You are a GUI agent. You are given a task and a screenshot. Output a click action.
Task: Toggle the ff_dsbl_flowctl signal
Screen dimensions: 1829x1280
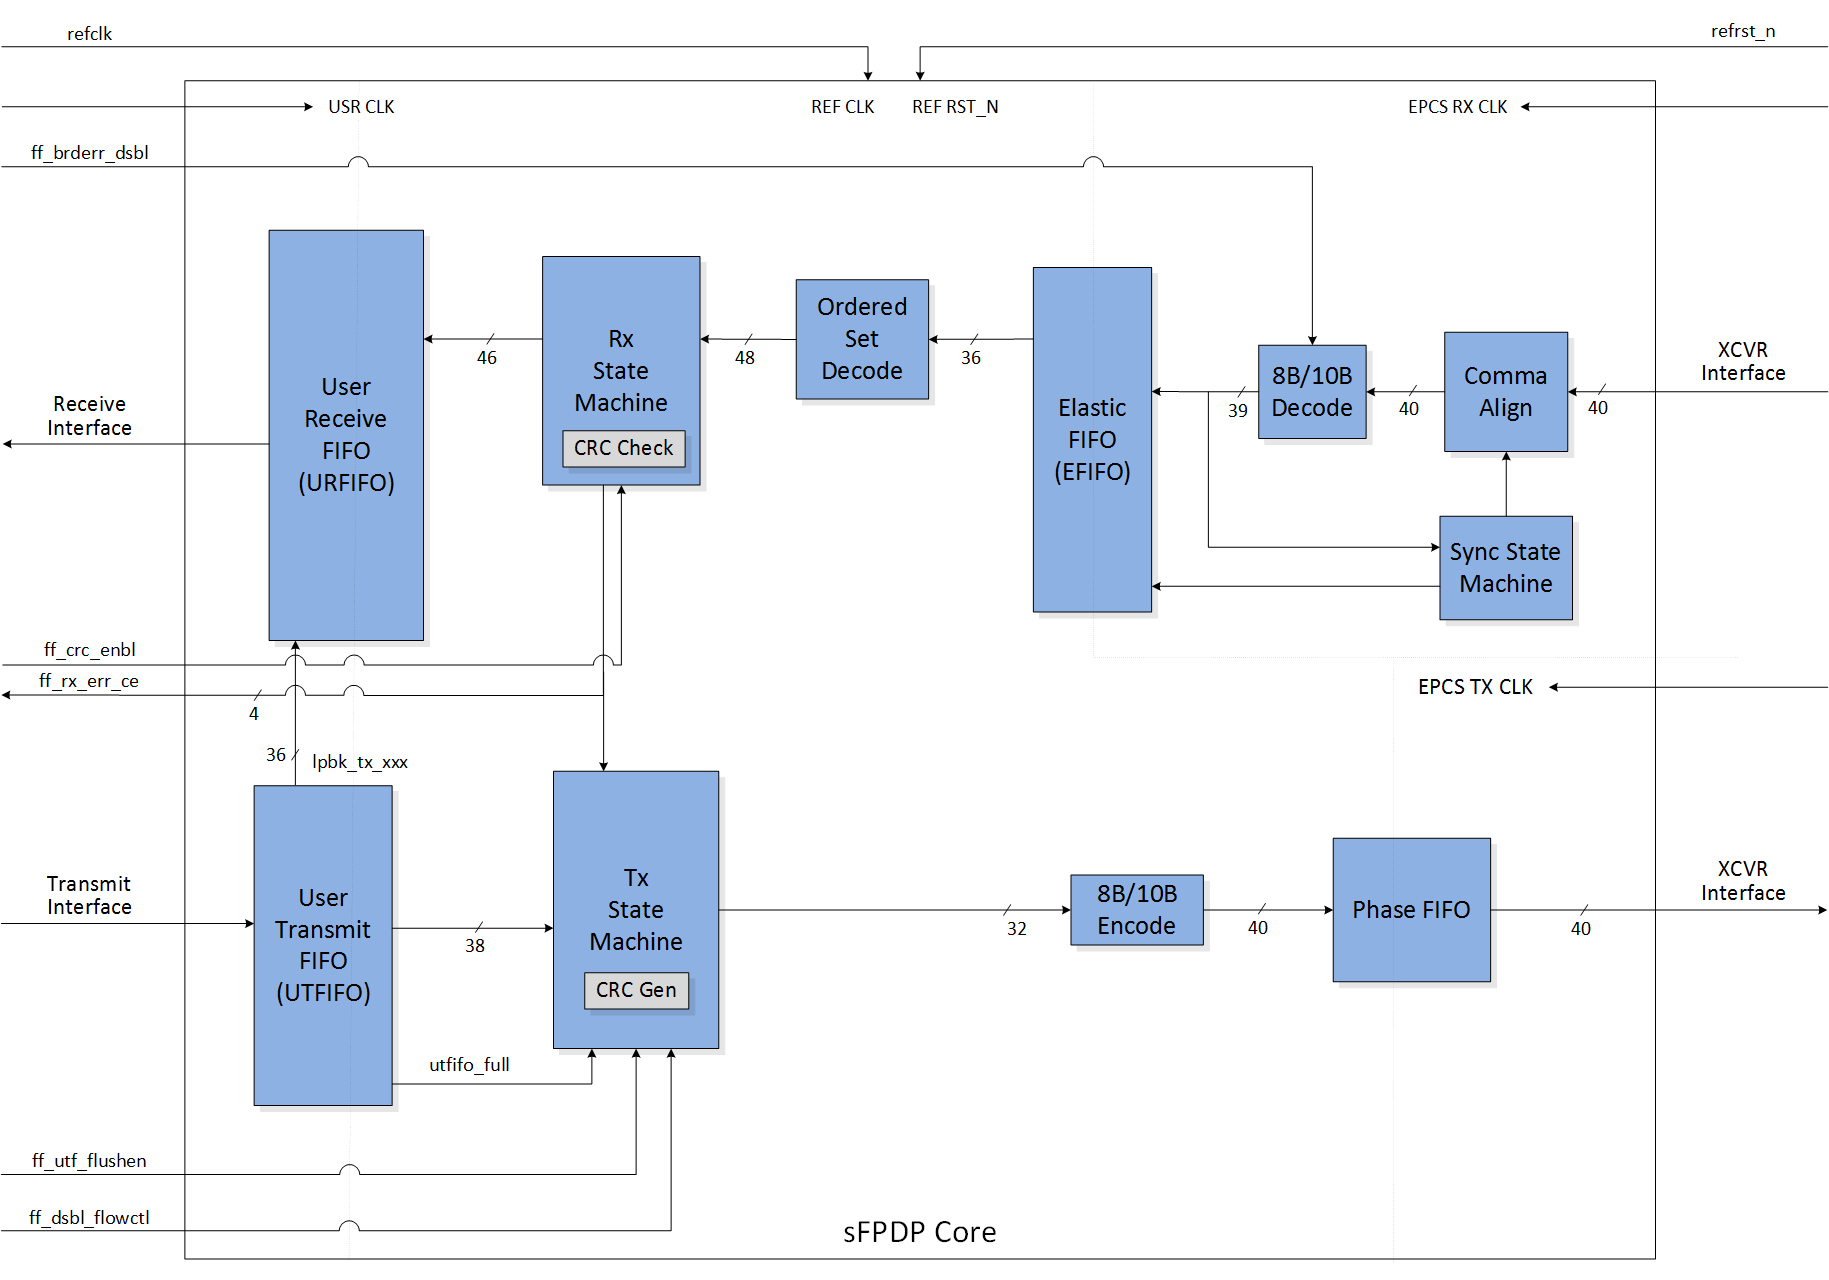click(89, 1218)
